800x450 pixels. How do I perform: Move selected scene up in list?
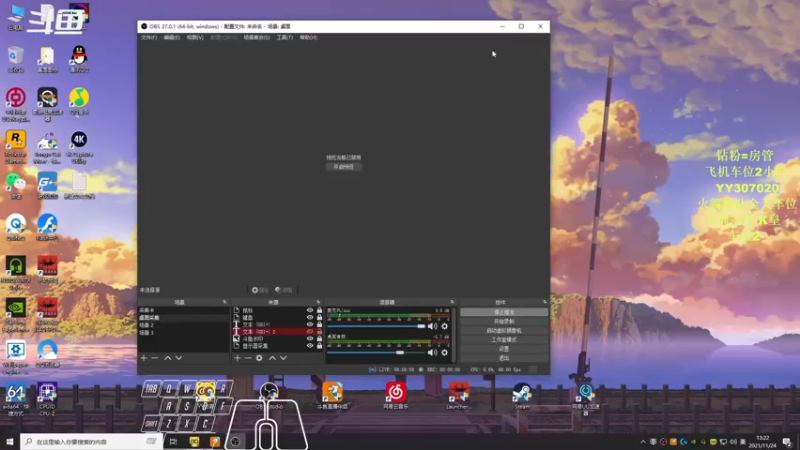(x=167, y=358)
